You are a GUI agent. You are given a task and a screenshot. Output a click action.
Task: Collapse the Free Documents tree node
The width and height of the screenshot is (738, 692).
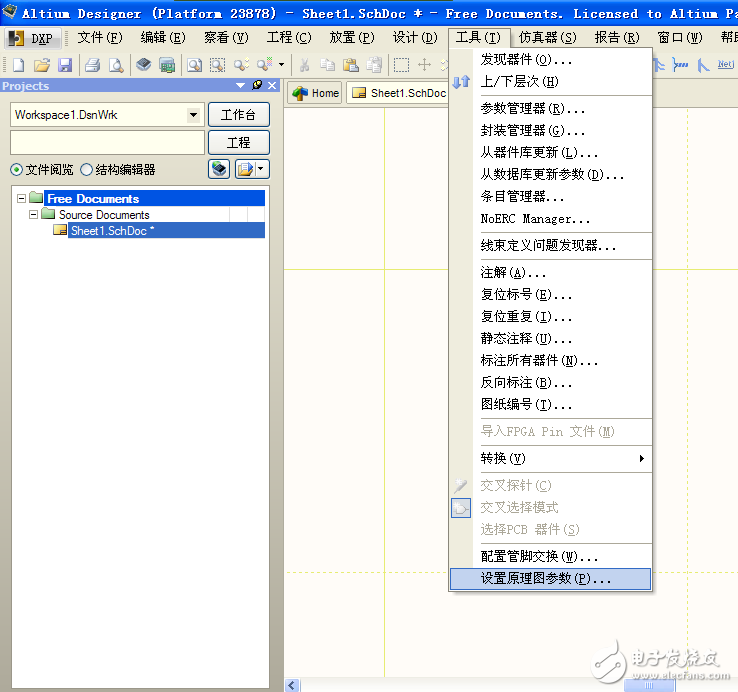click(21, 198)
